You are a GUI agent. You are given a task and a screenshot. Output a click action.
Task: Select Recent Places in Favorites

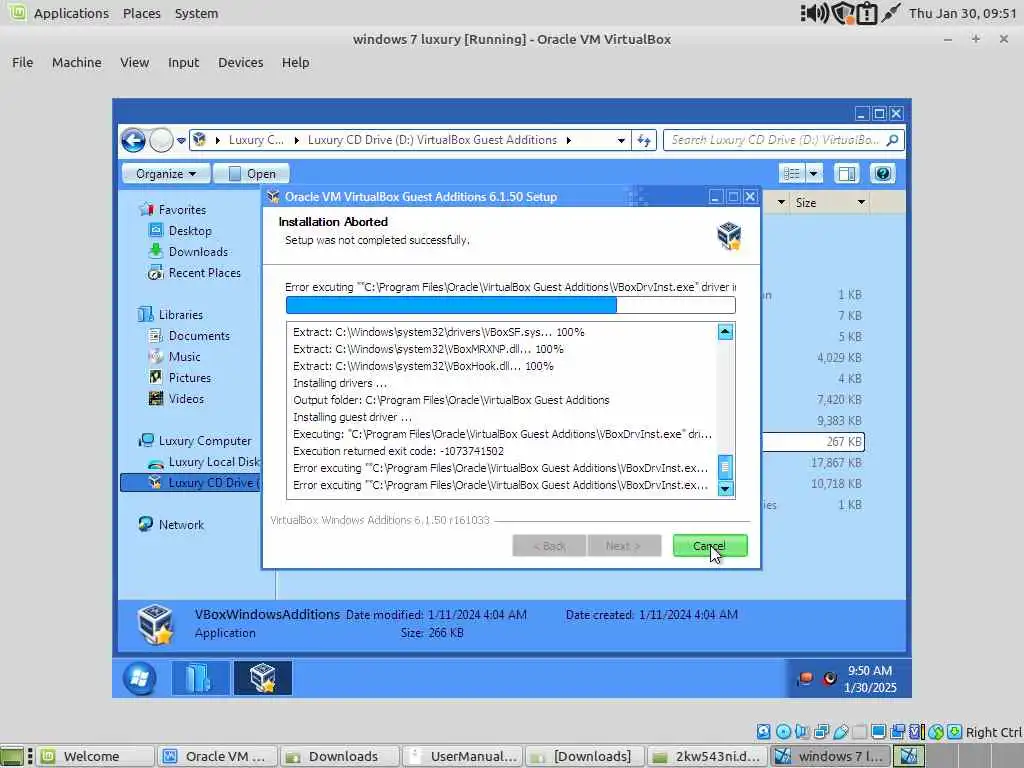(204, 273)
